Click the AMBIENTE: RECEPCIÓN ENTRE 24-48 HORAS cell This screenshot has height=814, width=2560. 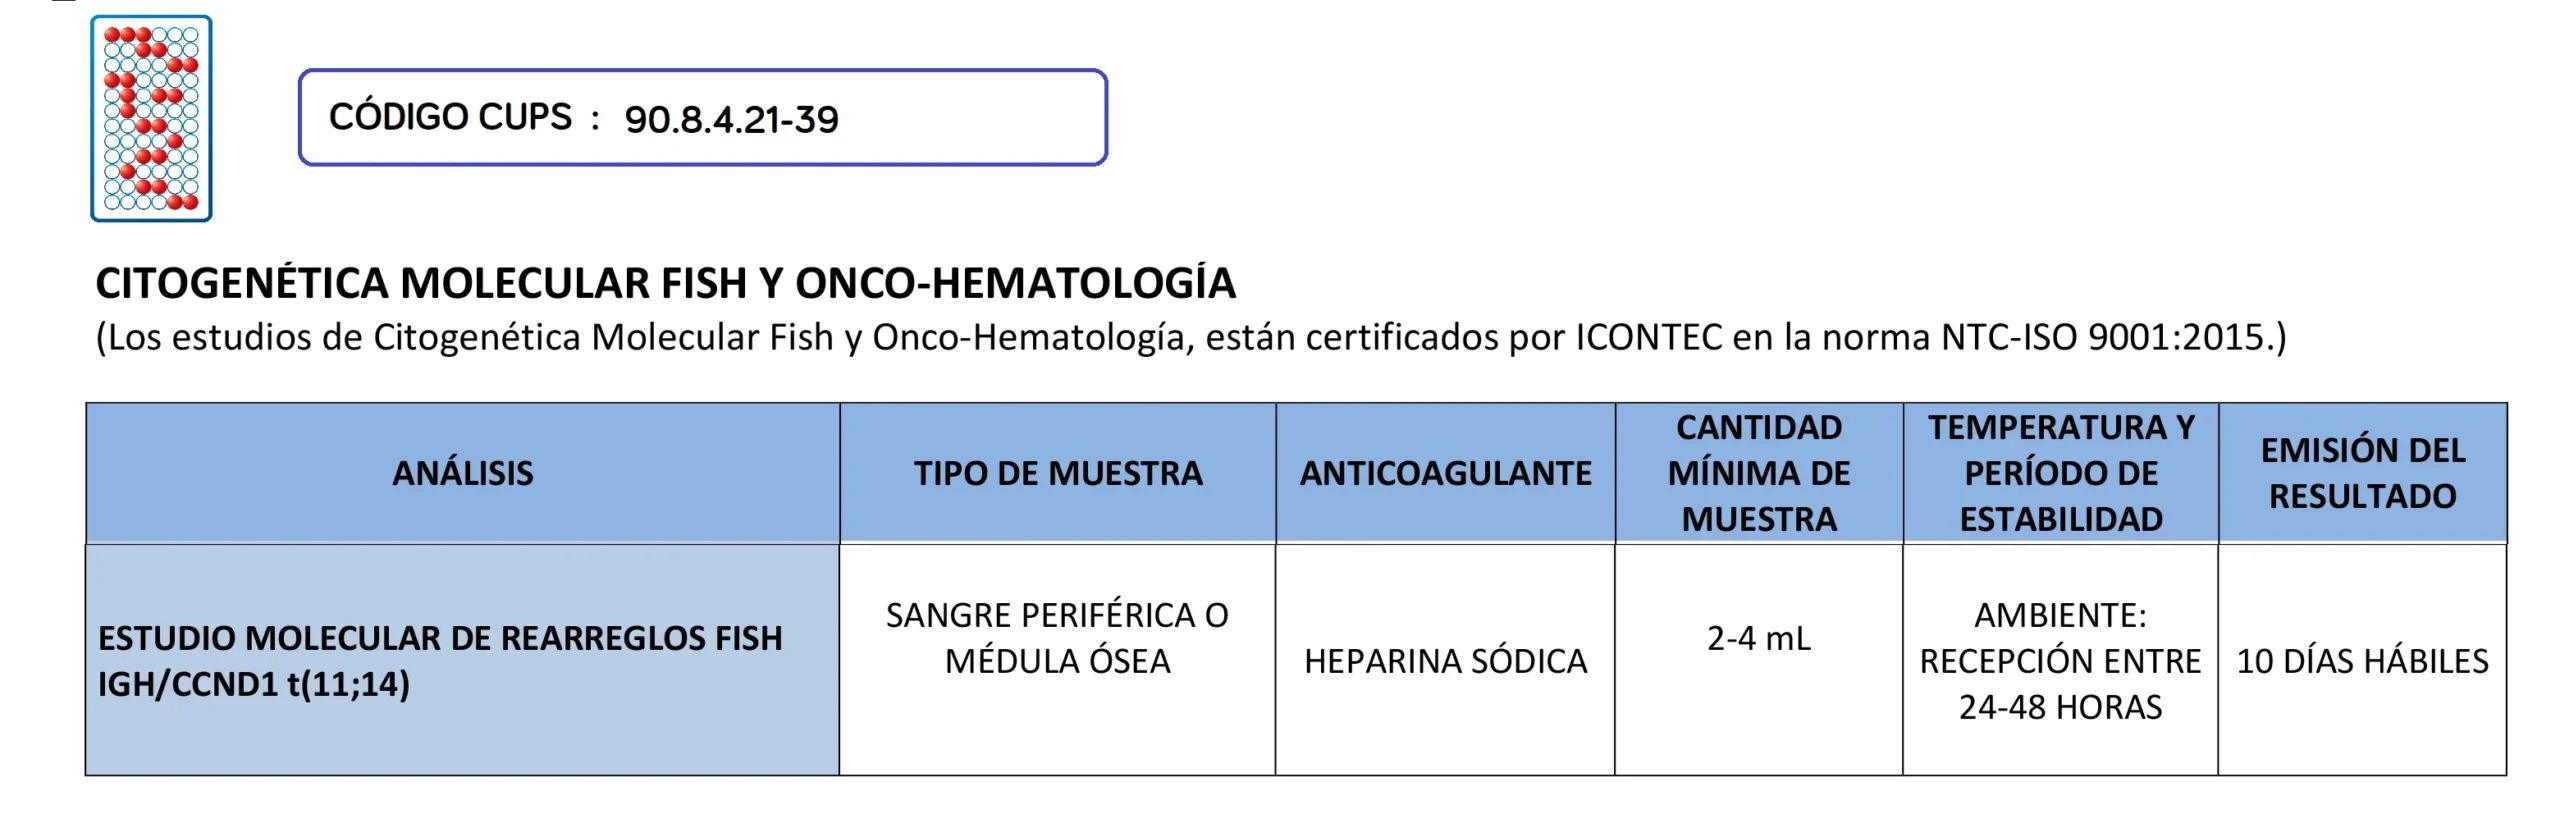click(2060, 661)
